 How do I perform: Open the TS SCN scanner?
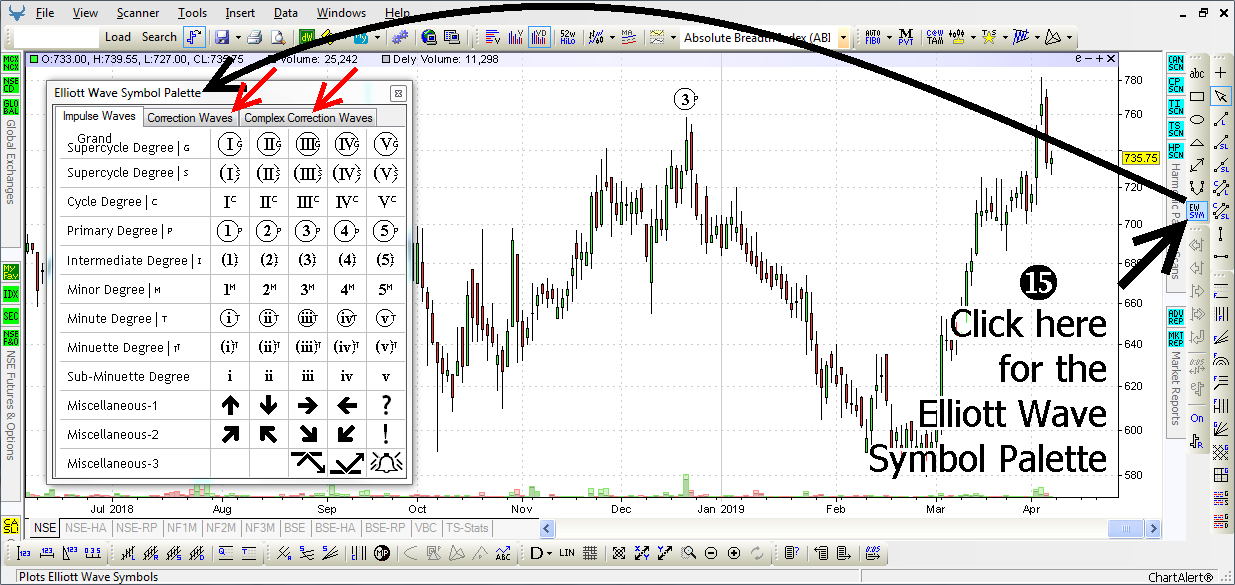coord(1175,128)
